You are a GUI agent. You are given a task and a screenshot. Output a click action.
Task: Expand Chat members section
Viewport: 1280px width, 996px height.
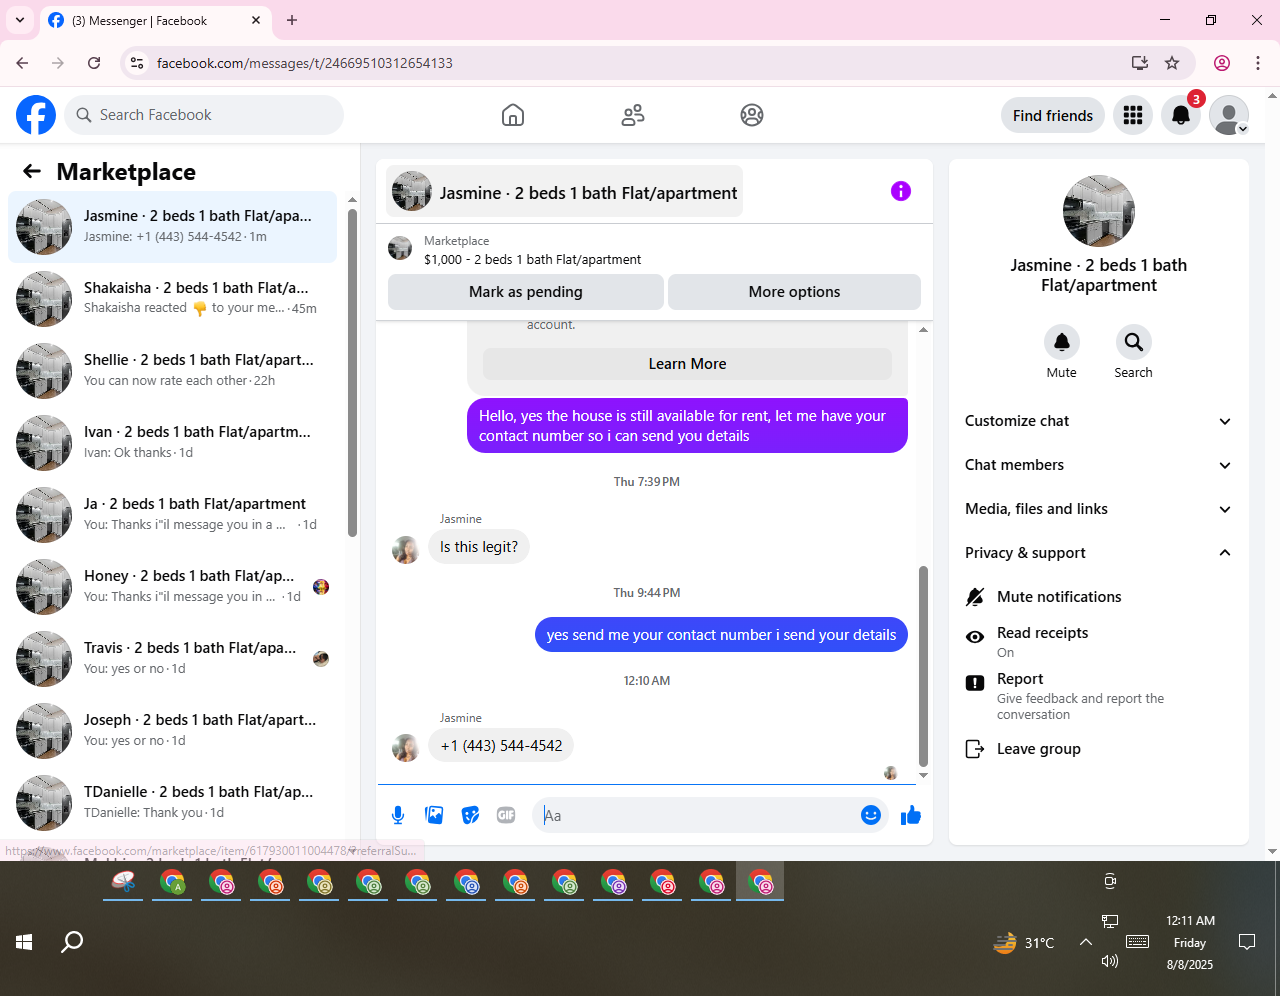1099,465
